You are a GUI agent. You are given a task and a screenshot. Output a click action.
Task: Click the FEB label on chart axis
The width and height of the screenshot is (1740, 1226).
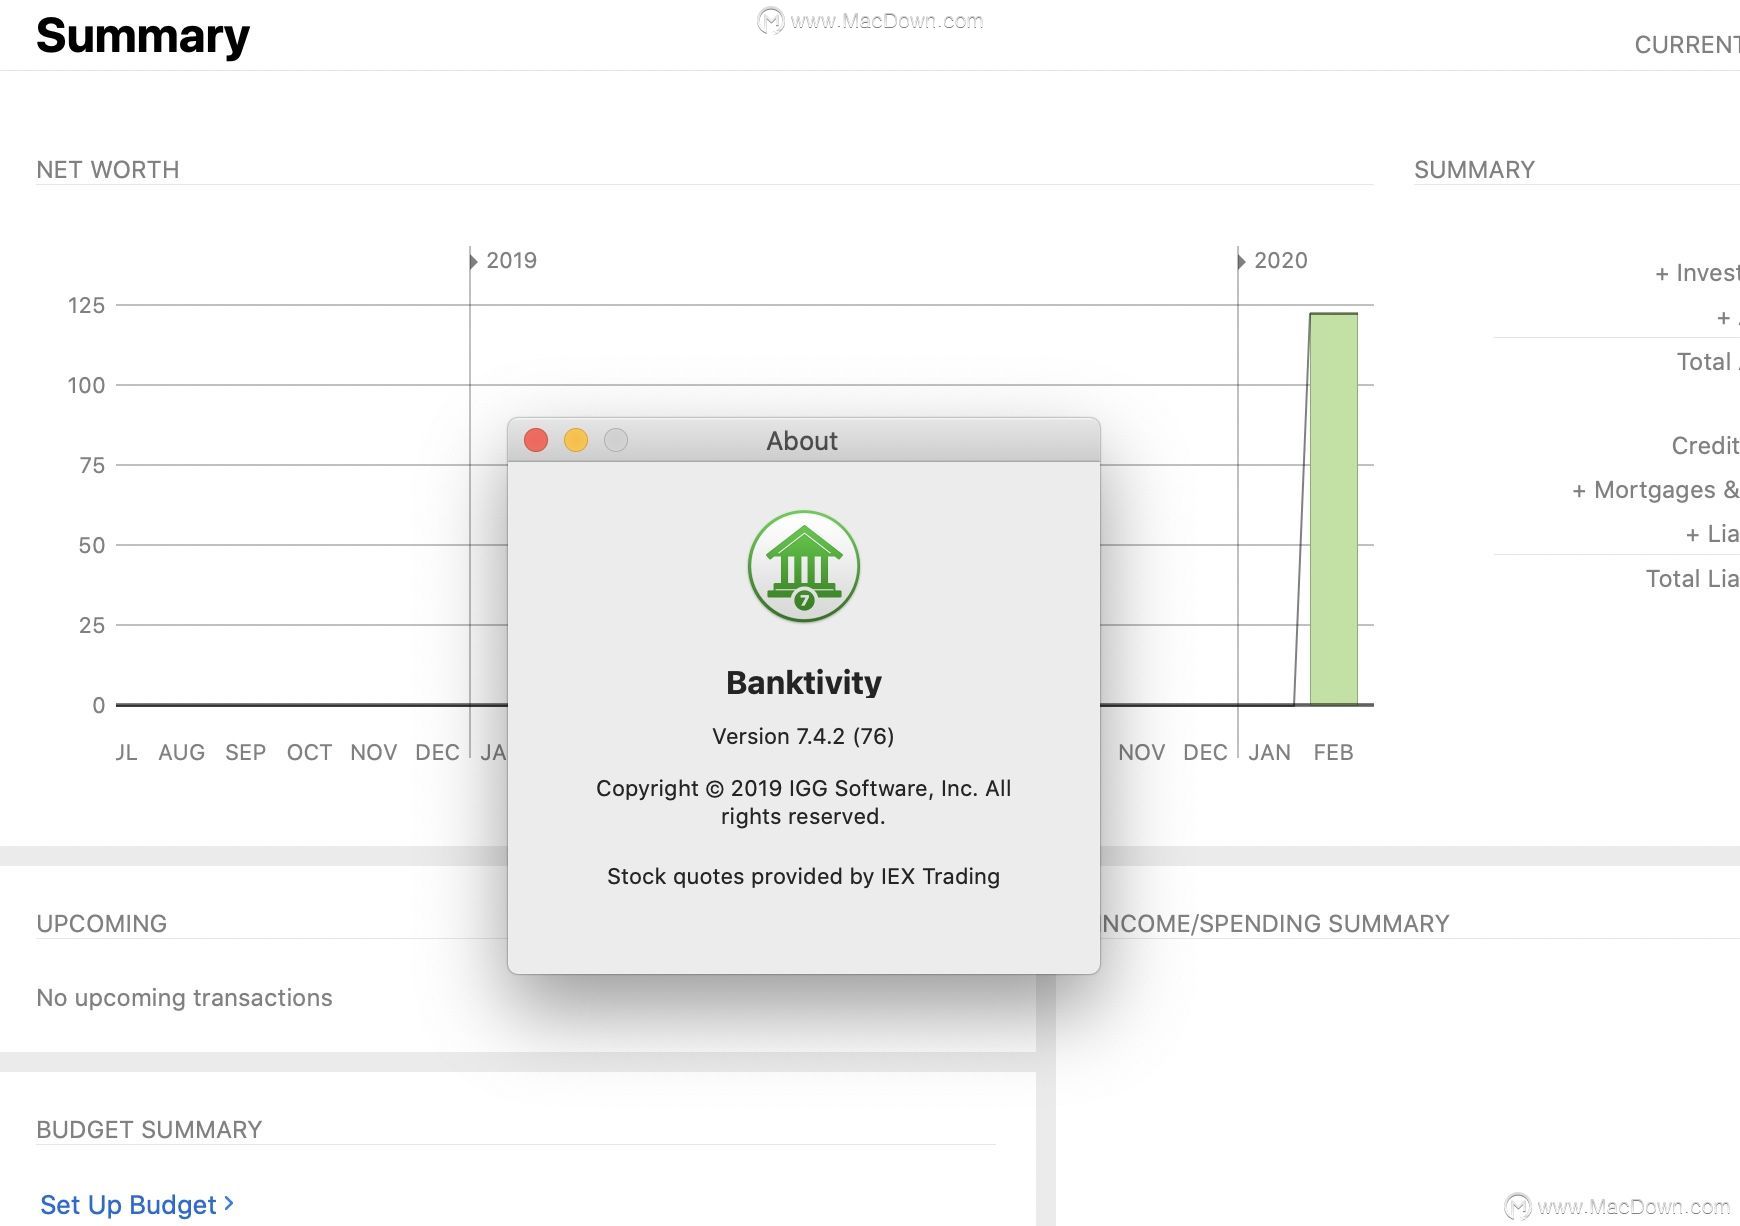coord(1333,753)
